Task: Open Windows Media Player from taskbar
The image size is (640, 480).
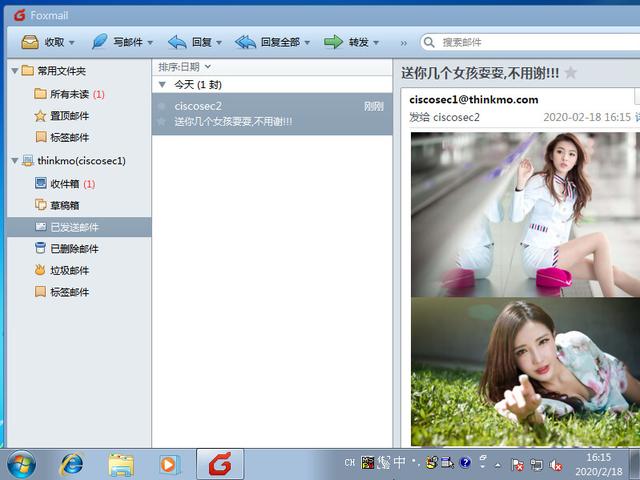Action: tap(170, 464)
